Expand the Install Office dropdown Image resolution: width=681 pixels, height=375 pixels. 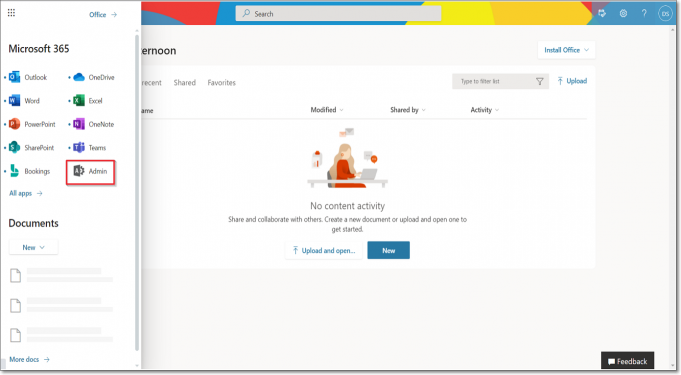pyautogui.click(x=566, y=50)
